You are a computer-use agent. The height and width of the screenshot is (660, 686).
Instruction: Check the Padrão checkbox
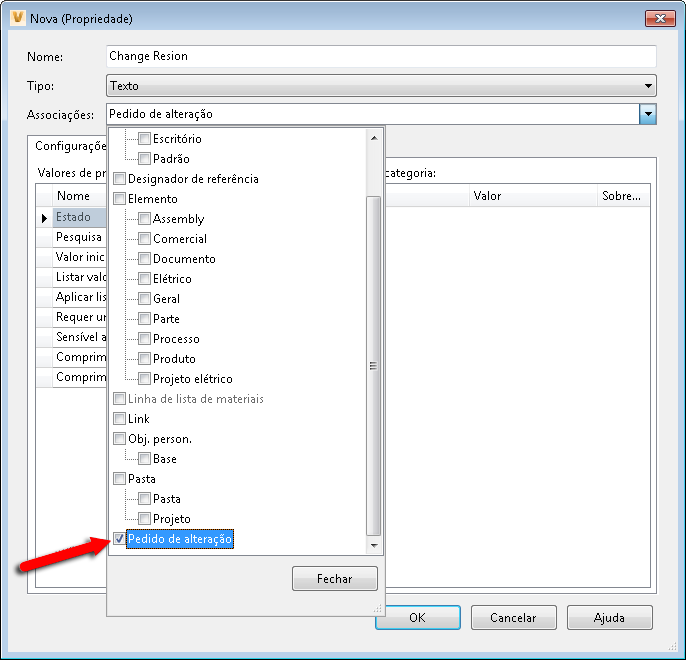click(144, 158)
